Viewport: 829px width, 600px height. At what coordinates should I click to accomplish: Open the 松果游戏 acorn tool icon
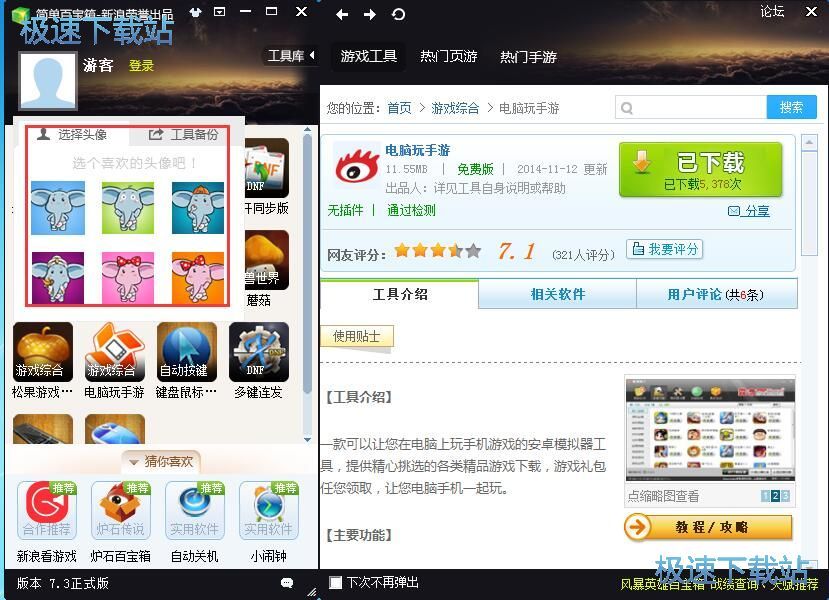pos(43,352)
